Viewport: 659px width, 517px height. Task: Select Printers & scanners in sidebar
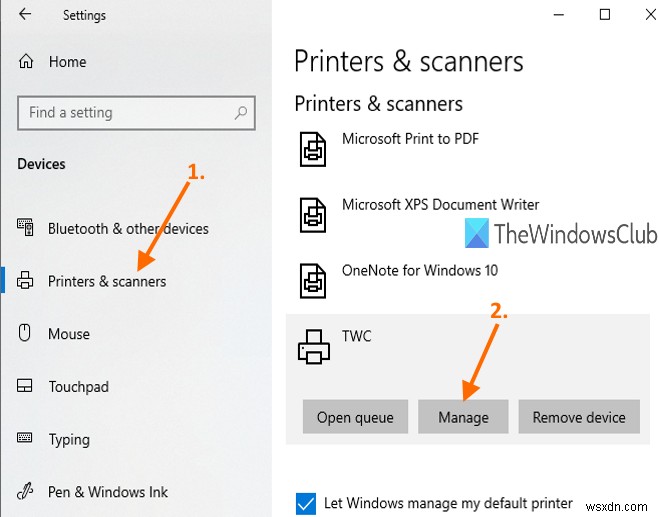(107, 281)
